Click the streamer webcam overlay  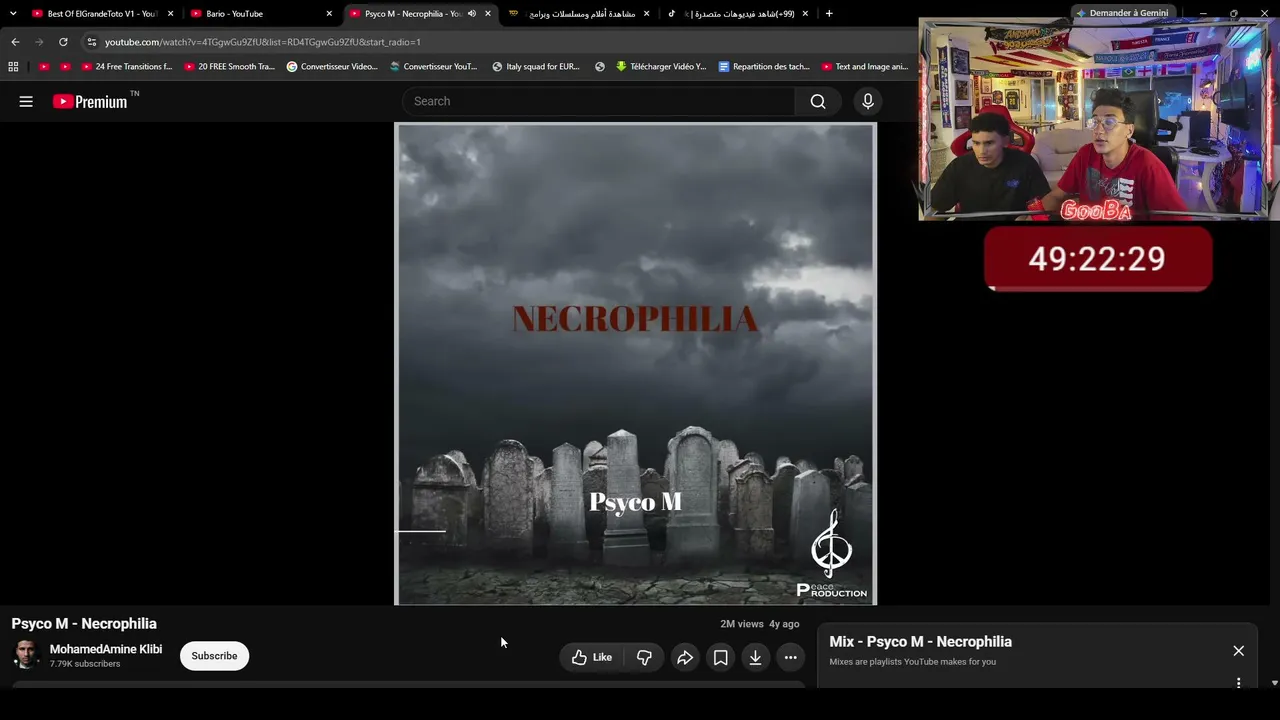pos(1097,120)
